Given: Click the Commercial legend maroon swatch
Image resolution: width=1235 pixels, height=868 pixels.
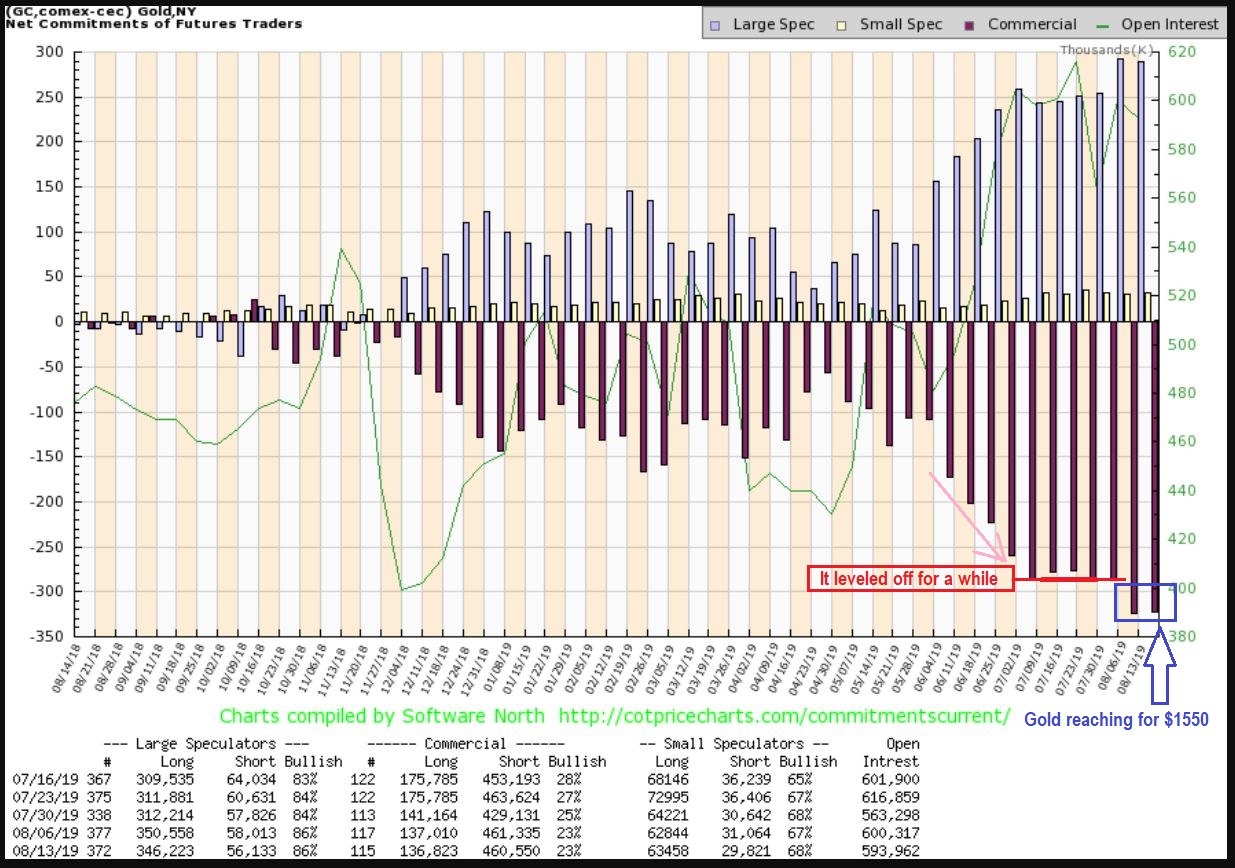Looking at the screenshot, I should [969, 24].
